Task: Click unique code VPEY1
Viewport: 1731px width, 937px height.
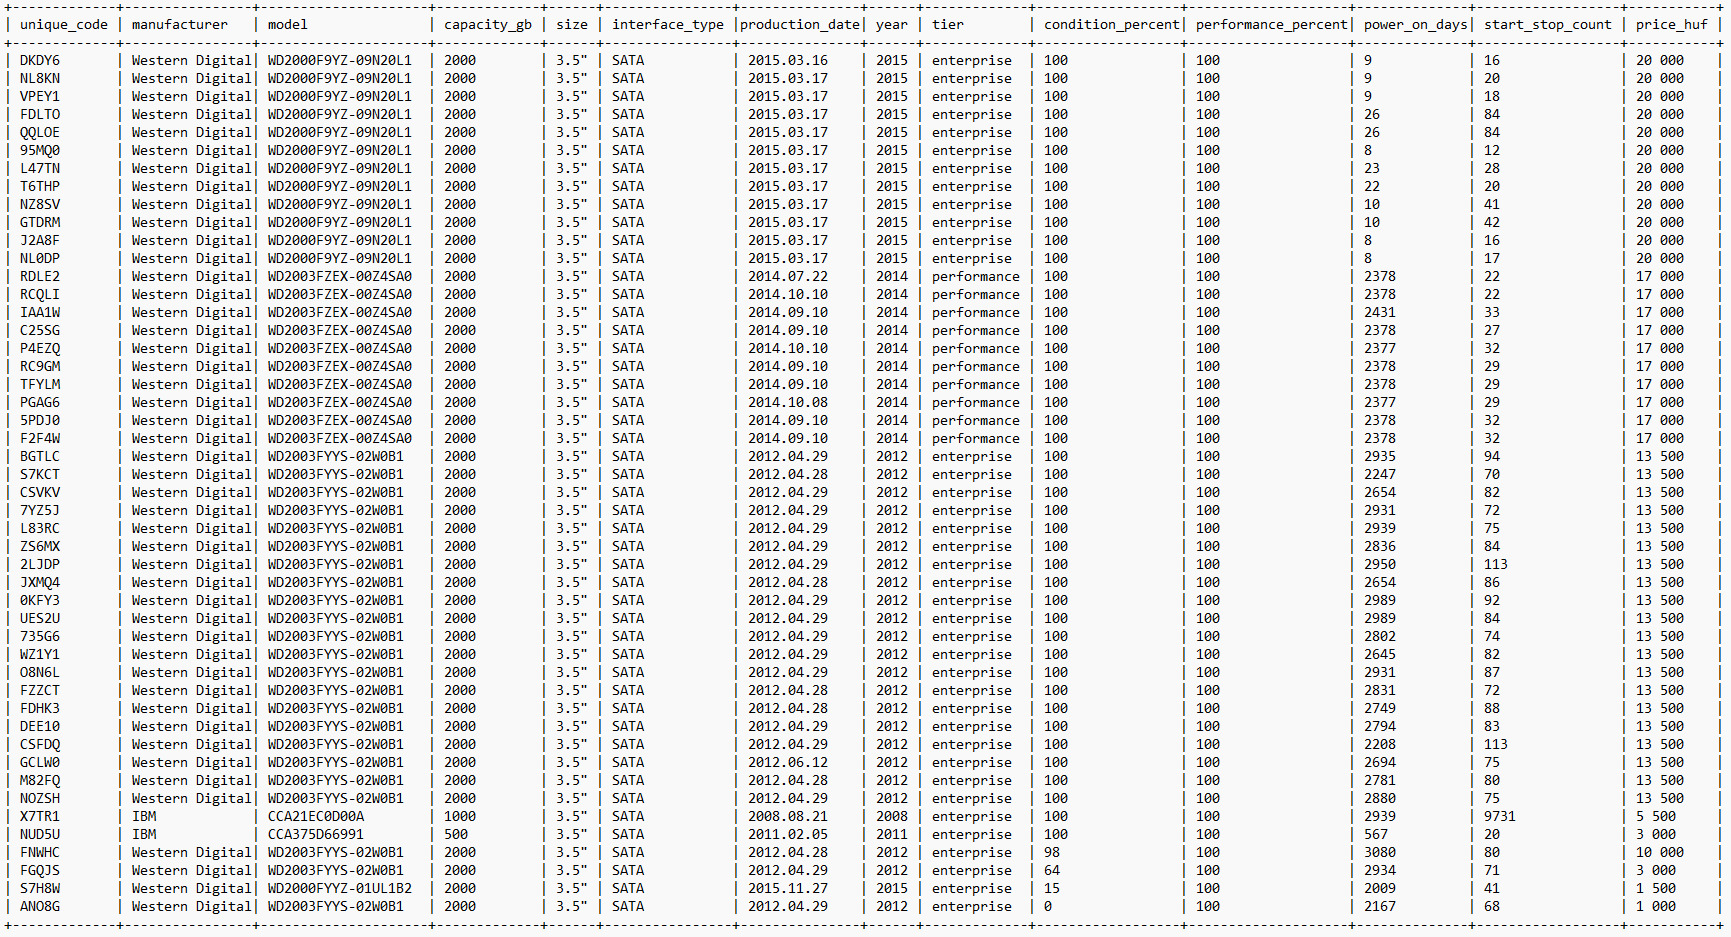Action: (40, 96)
